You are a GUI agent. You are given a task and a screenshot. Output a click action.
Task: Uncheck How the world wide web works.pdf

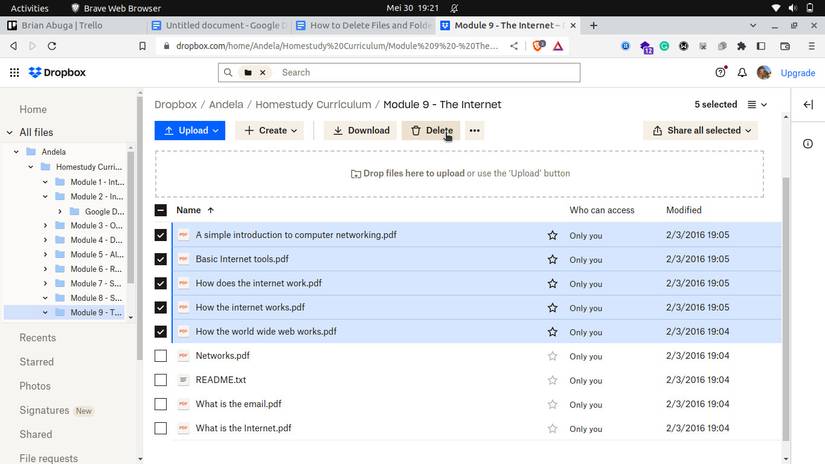(x=160, y=332)
